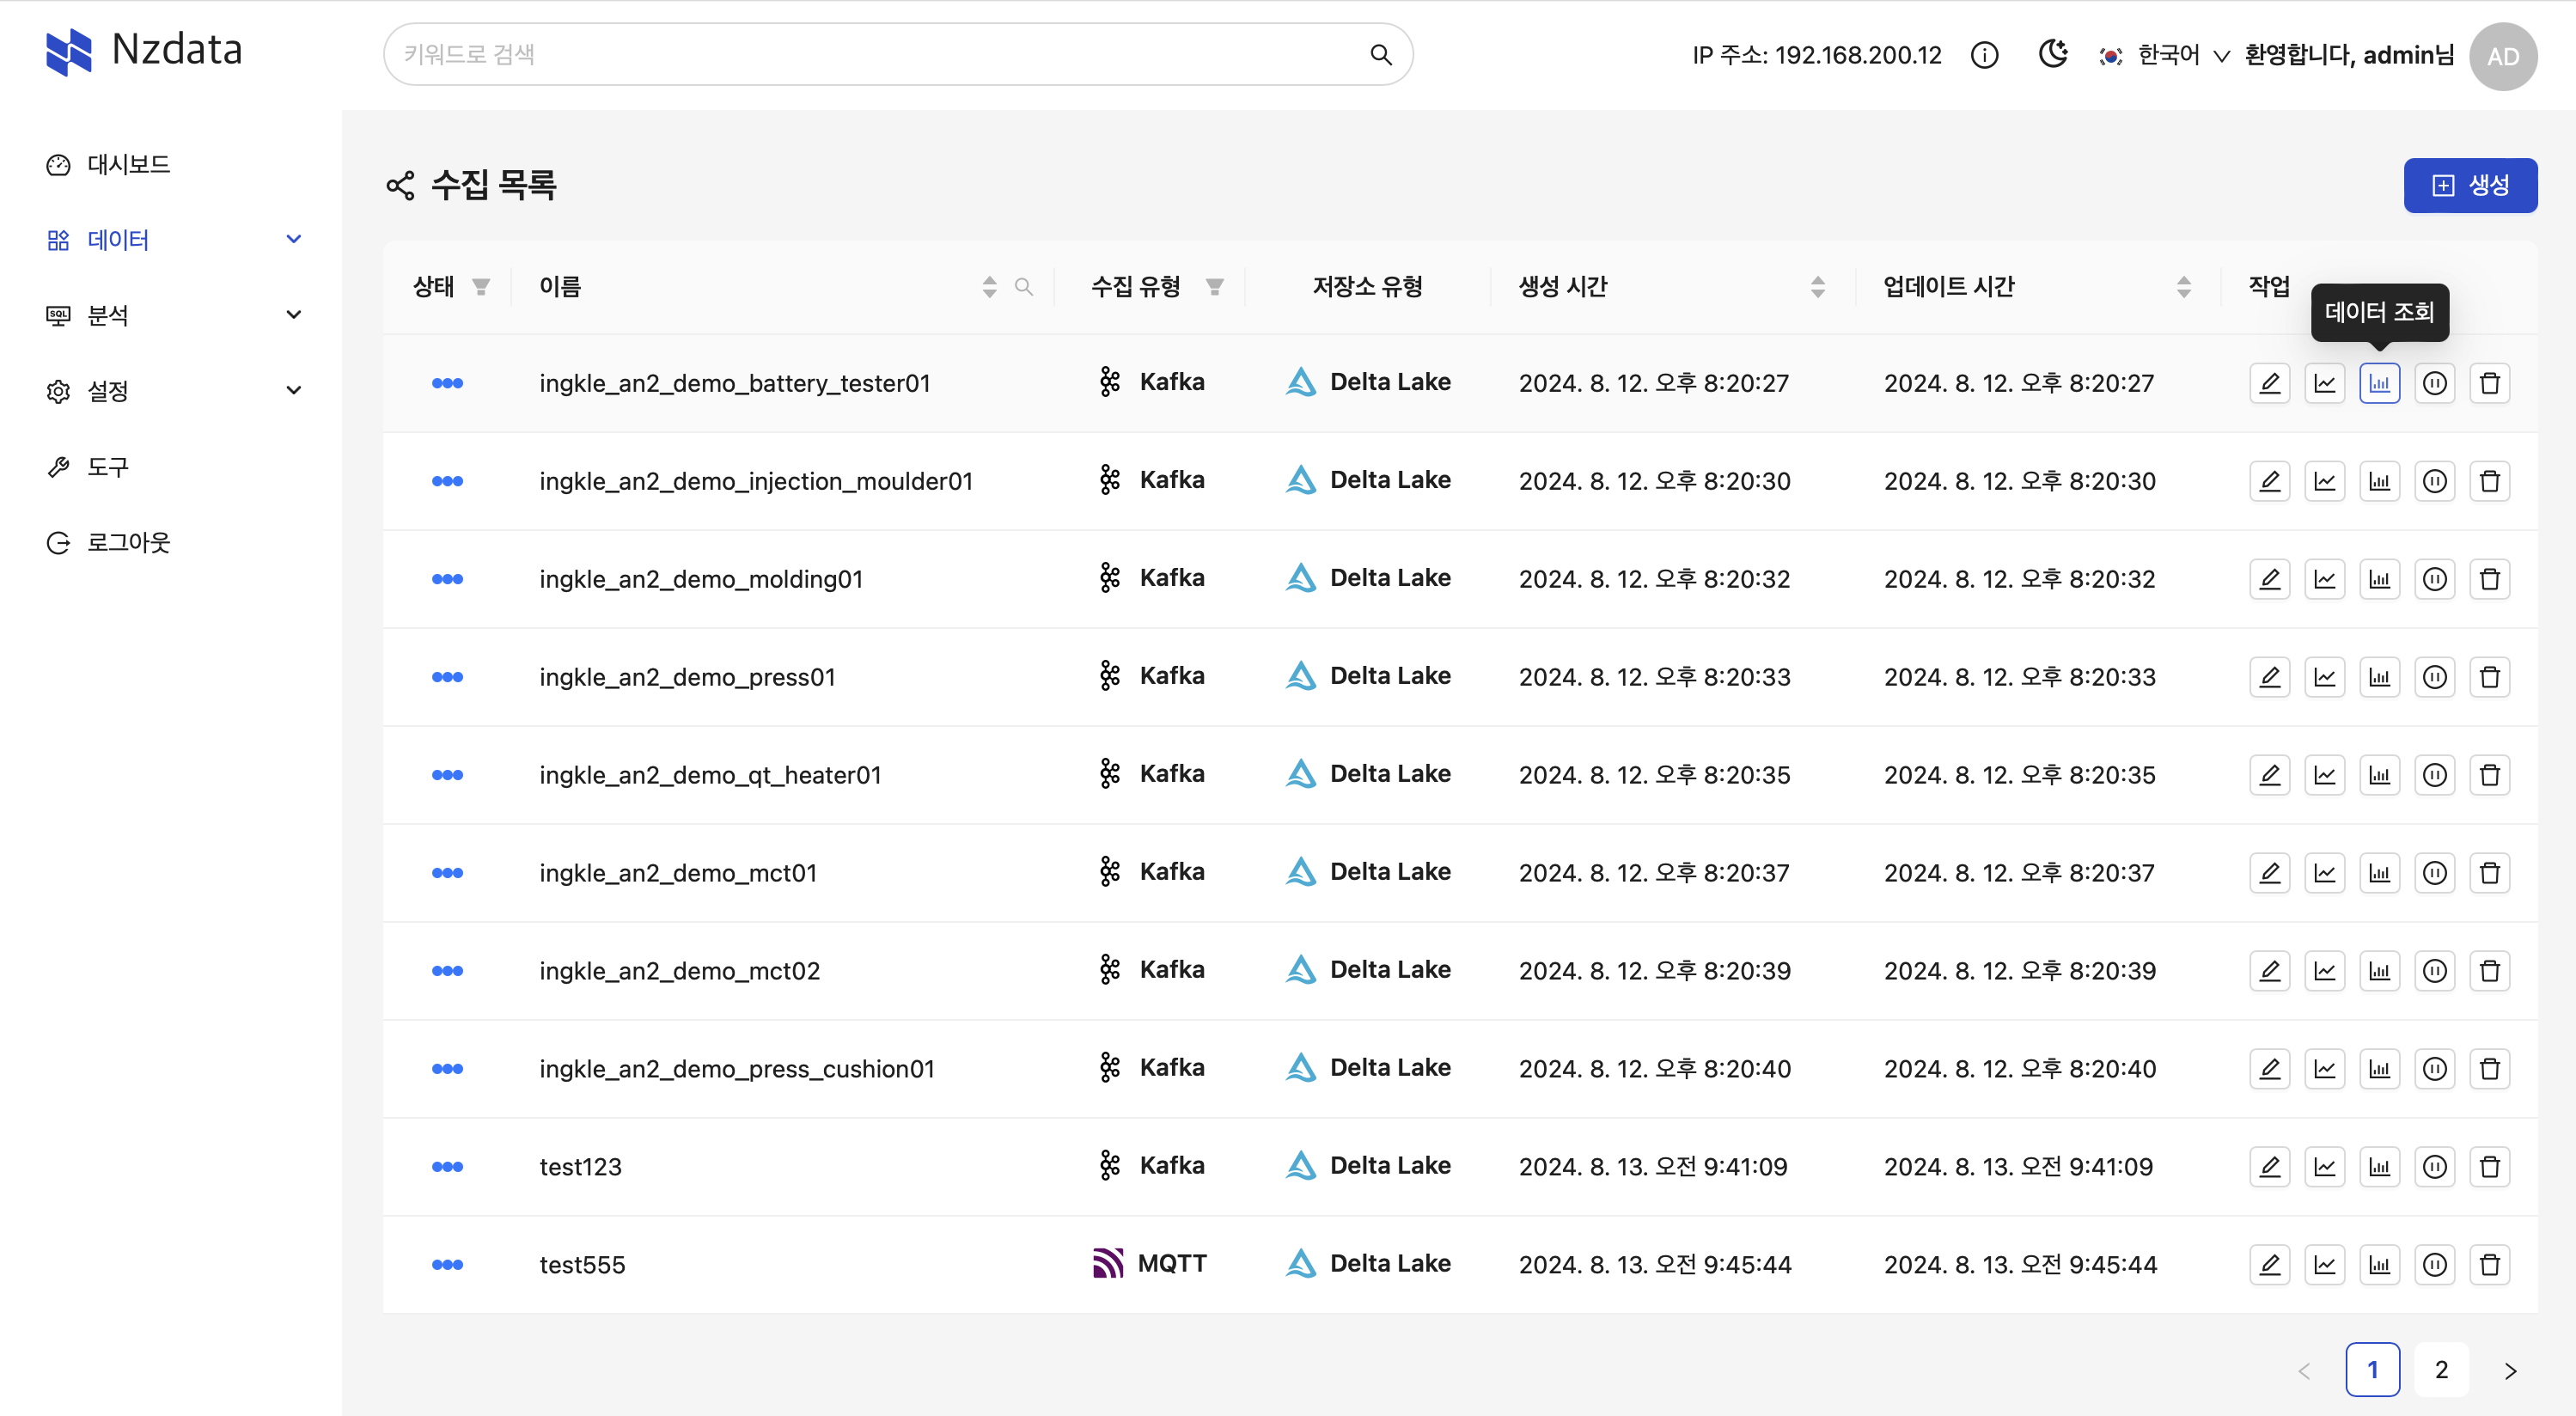The height and width of the screenshot is (1416, 2576).
Task: Open bar chart icon for ingkle_an2_demo_qt_heater01
Action: tap(2380, 775)
